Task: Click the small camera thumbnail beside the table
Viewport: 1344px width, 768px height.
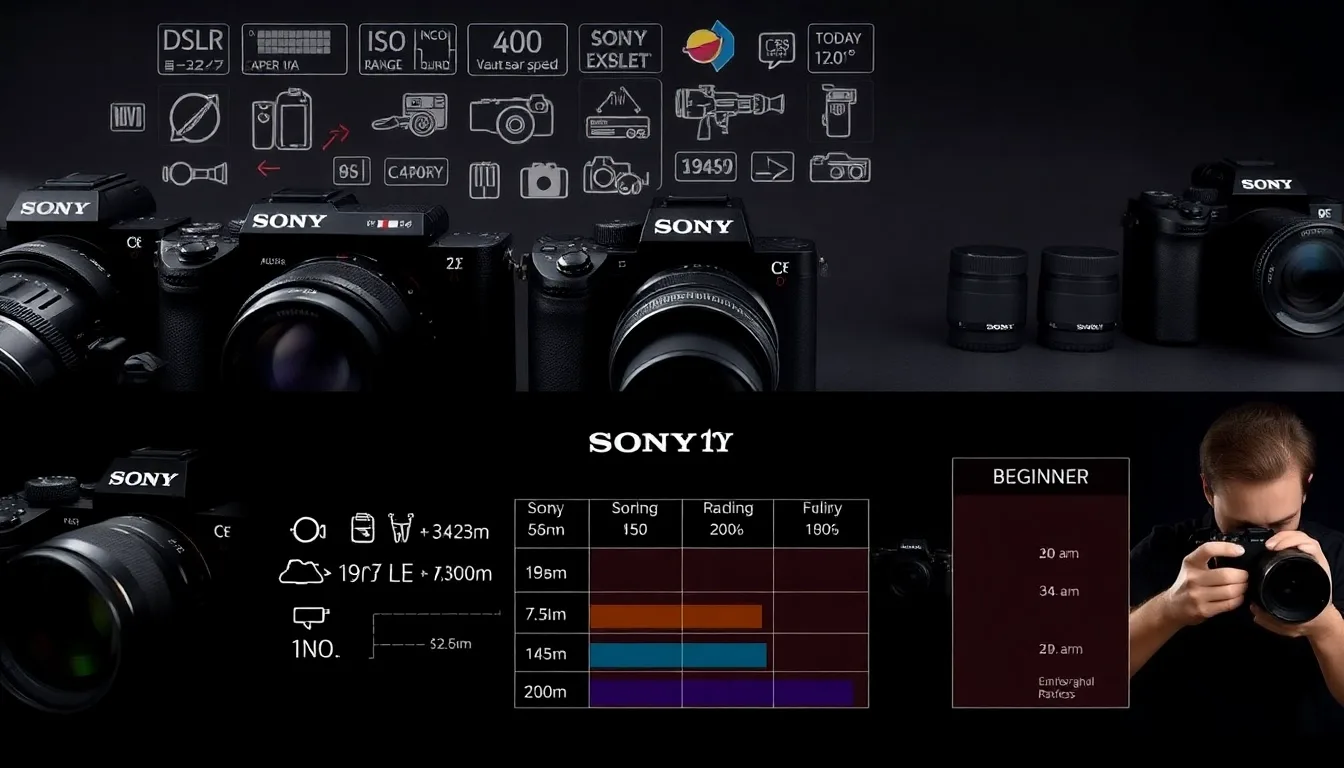Action: (x=912, y=570)
